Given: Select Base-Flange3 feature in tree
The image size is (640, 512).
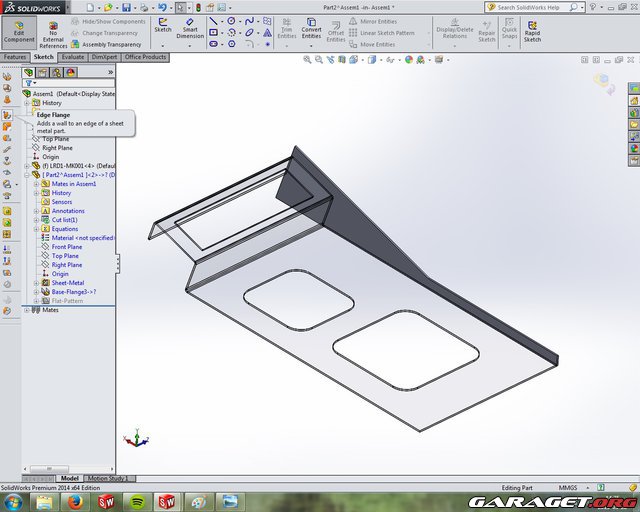Looking at the screenshot, I should 71,292.
